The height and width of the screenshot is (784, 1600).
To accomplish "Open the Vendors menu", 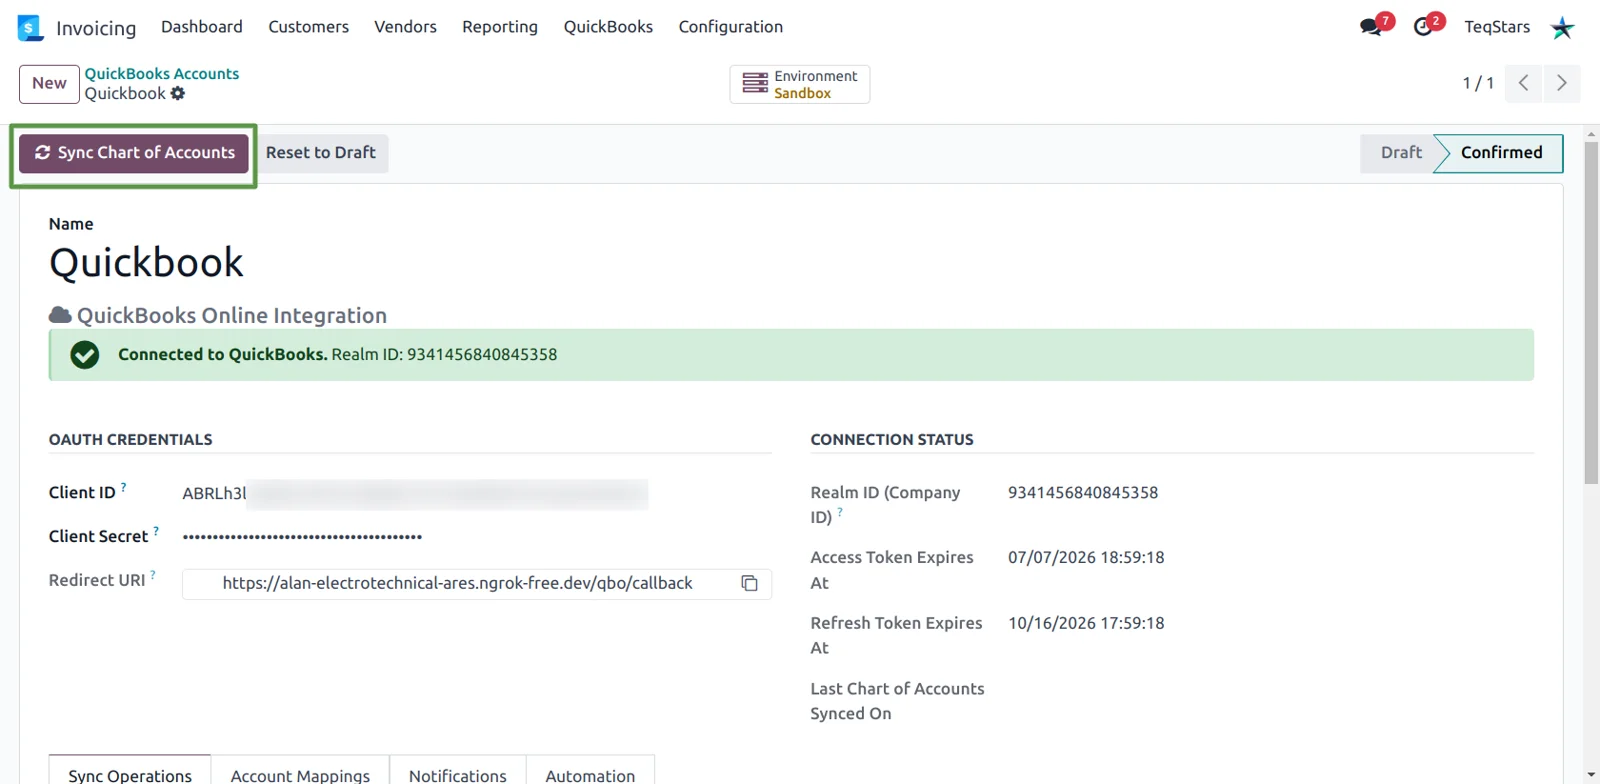I will (405, 27).
